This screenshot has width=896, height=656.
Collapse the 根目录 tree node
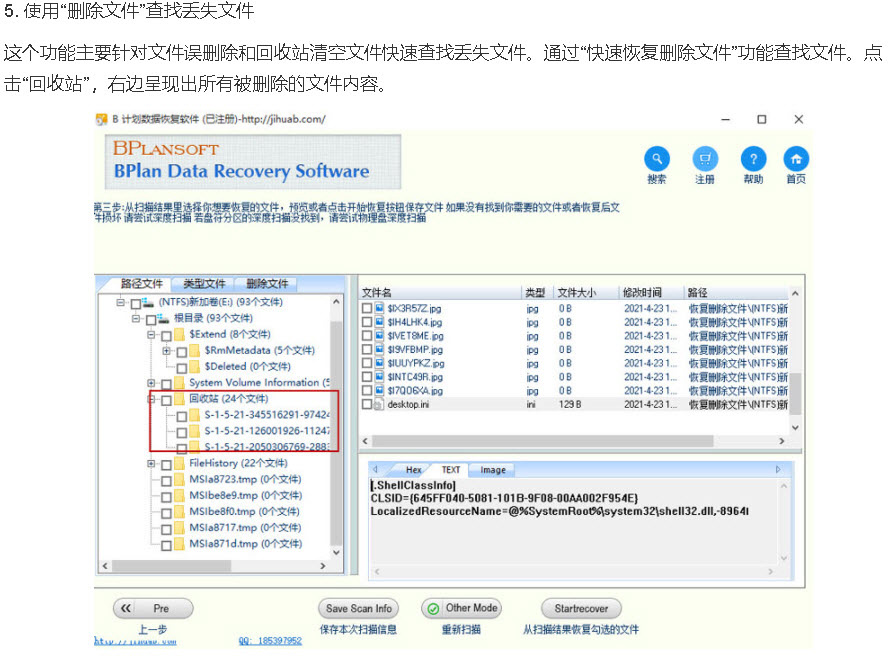coord(135,318)
